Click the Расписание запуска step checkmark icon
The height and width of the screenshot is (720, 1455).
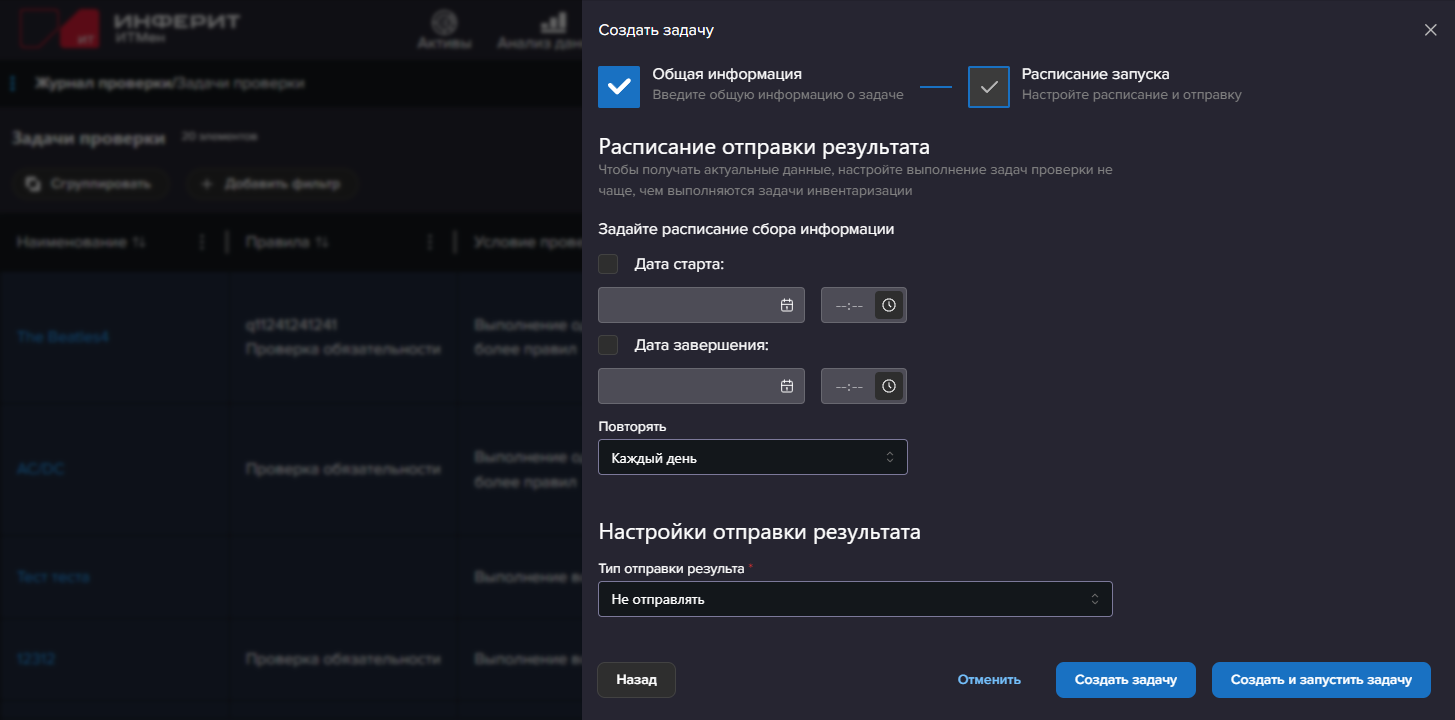coord(988,87)
